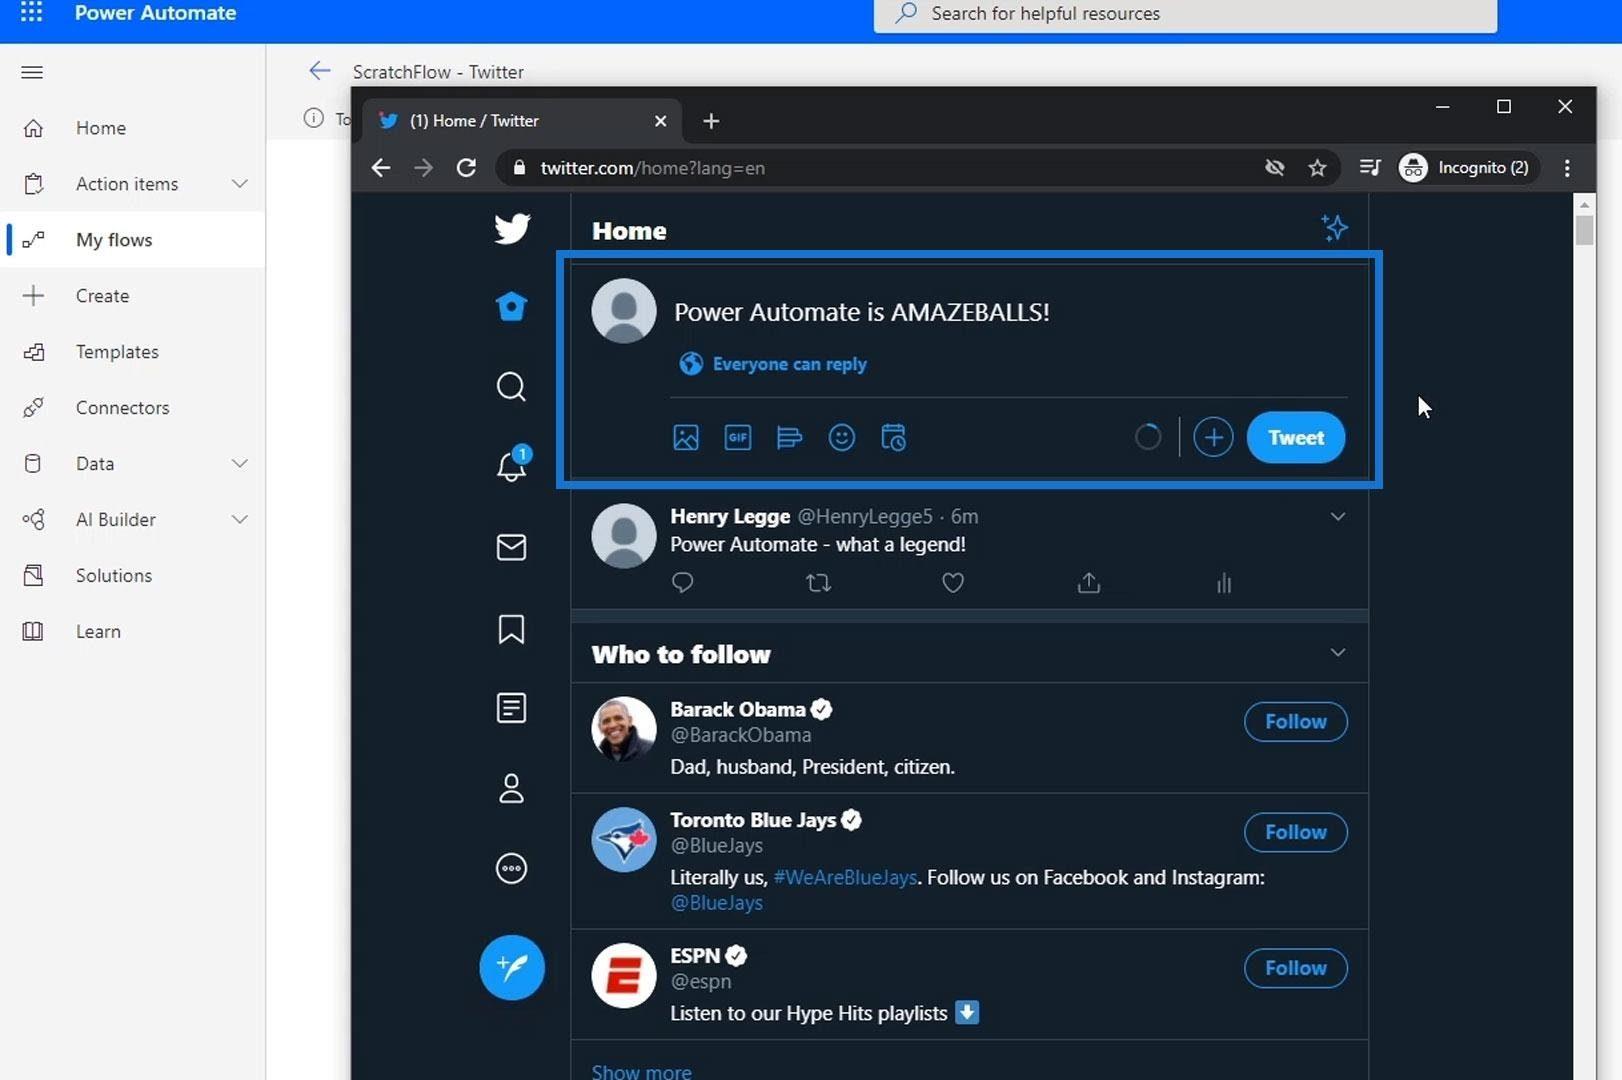Insert an emoji into the tweet

point(842,437)
